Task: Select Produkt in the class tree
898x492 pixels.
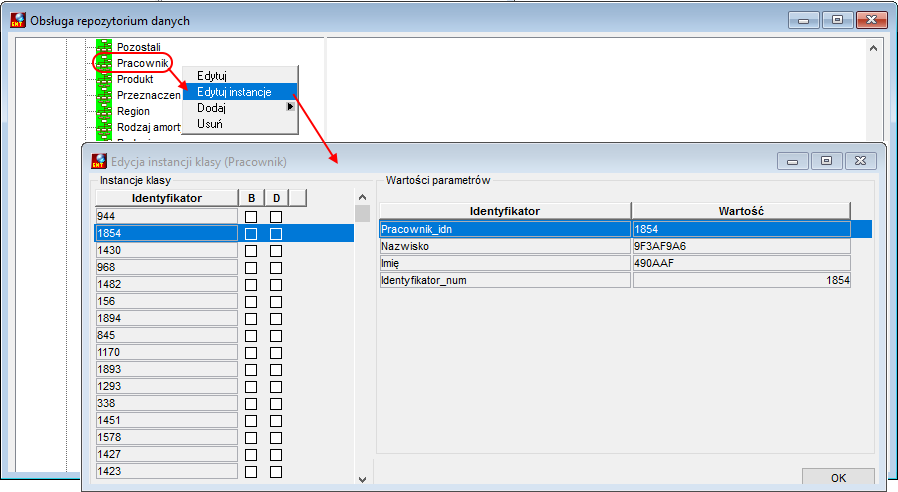Action: (x=135, y=79)
